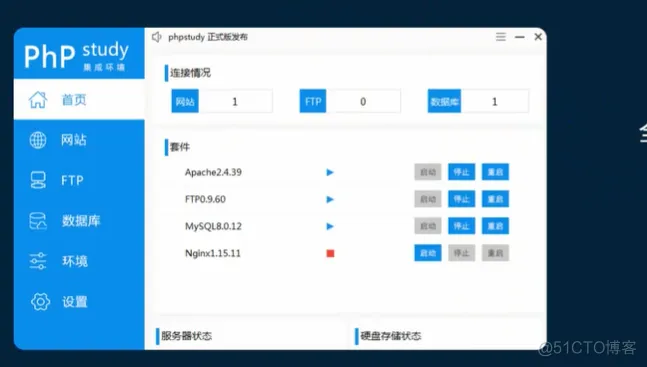Click the Nginx1.15.11 red stopped indicator

pos(330,253)
